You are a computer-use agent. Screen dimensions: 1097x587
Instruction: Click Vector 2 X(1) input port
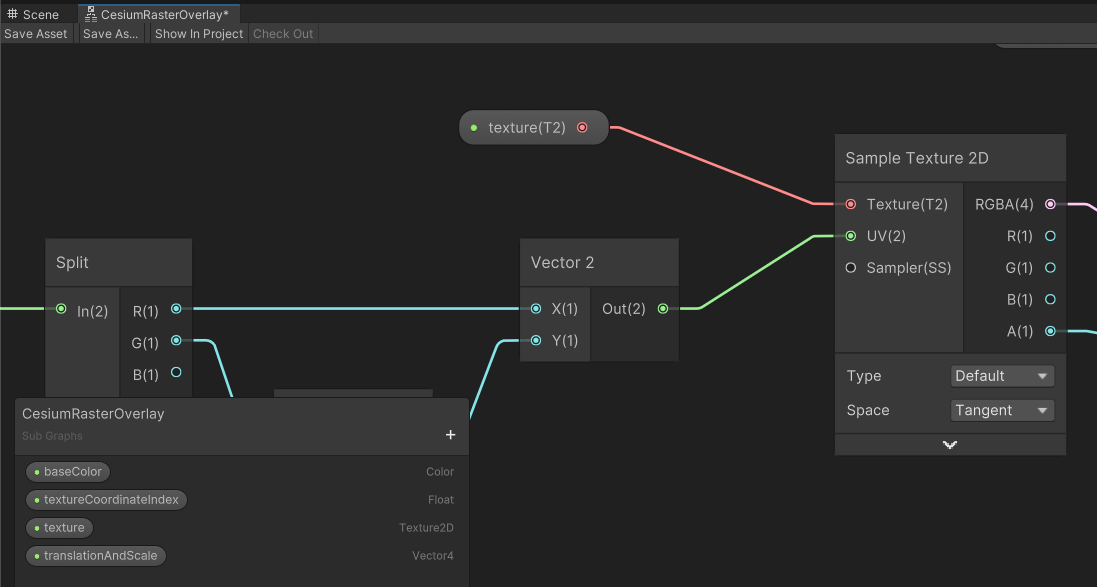click(536, 309)
